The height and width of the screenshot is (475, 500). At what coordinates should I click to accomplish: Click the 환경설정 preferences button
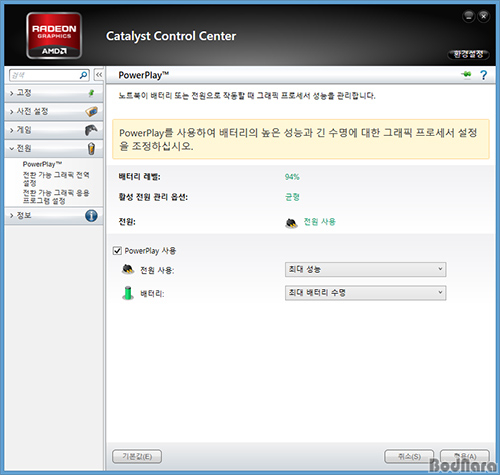468,54
